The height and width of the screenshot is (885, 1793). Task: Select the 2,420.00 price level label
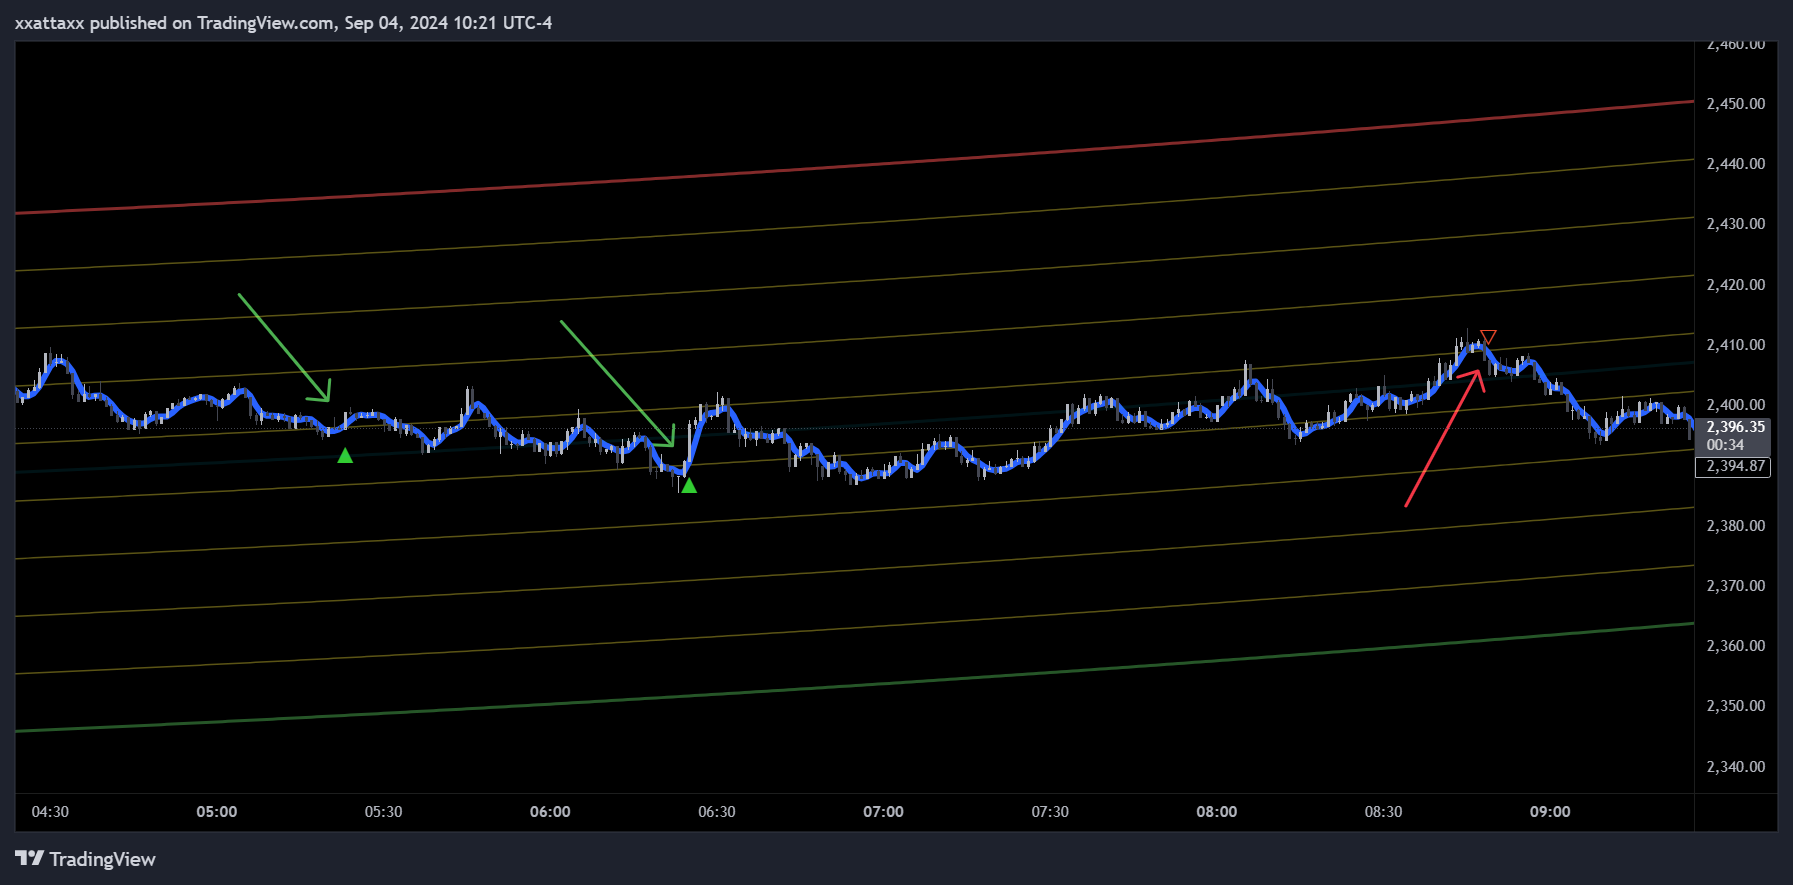[1736, 285]
